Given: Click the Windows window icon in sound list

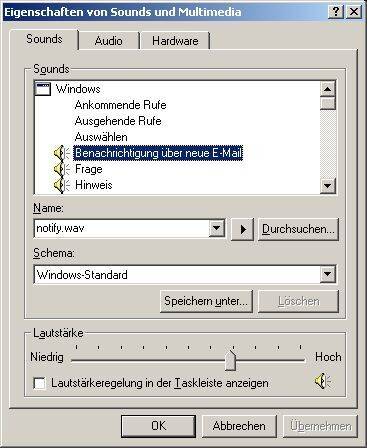Looking at the screenshot, I should click(43, 89).
